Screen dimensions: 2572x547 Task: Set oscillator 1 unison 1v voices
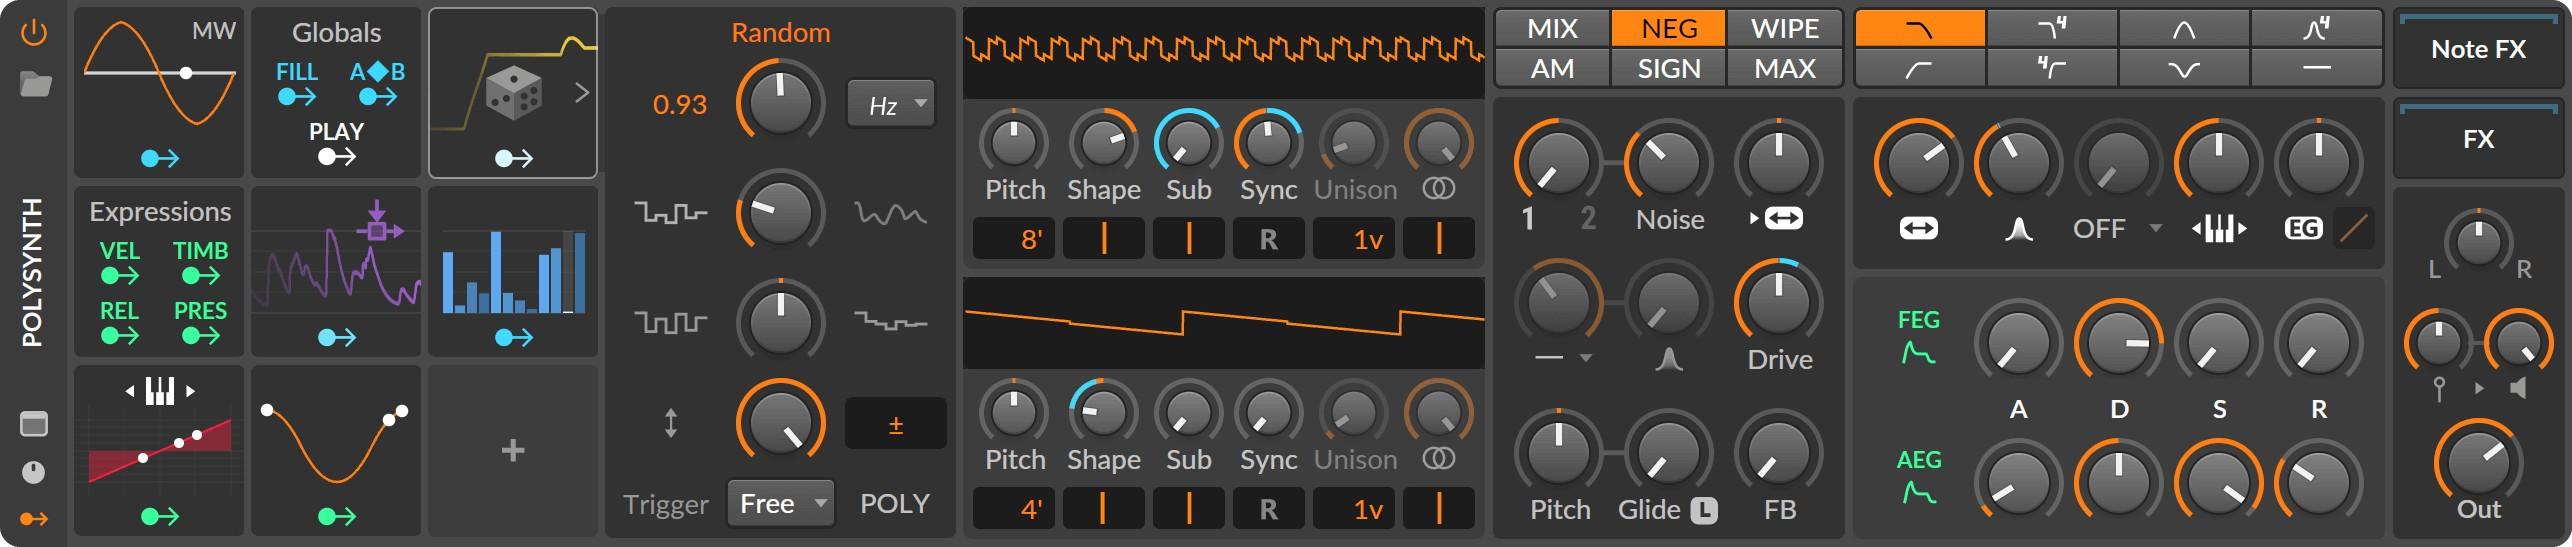click(x=1354, y=239)
